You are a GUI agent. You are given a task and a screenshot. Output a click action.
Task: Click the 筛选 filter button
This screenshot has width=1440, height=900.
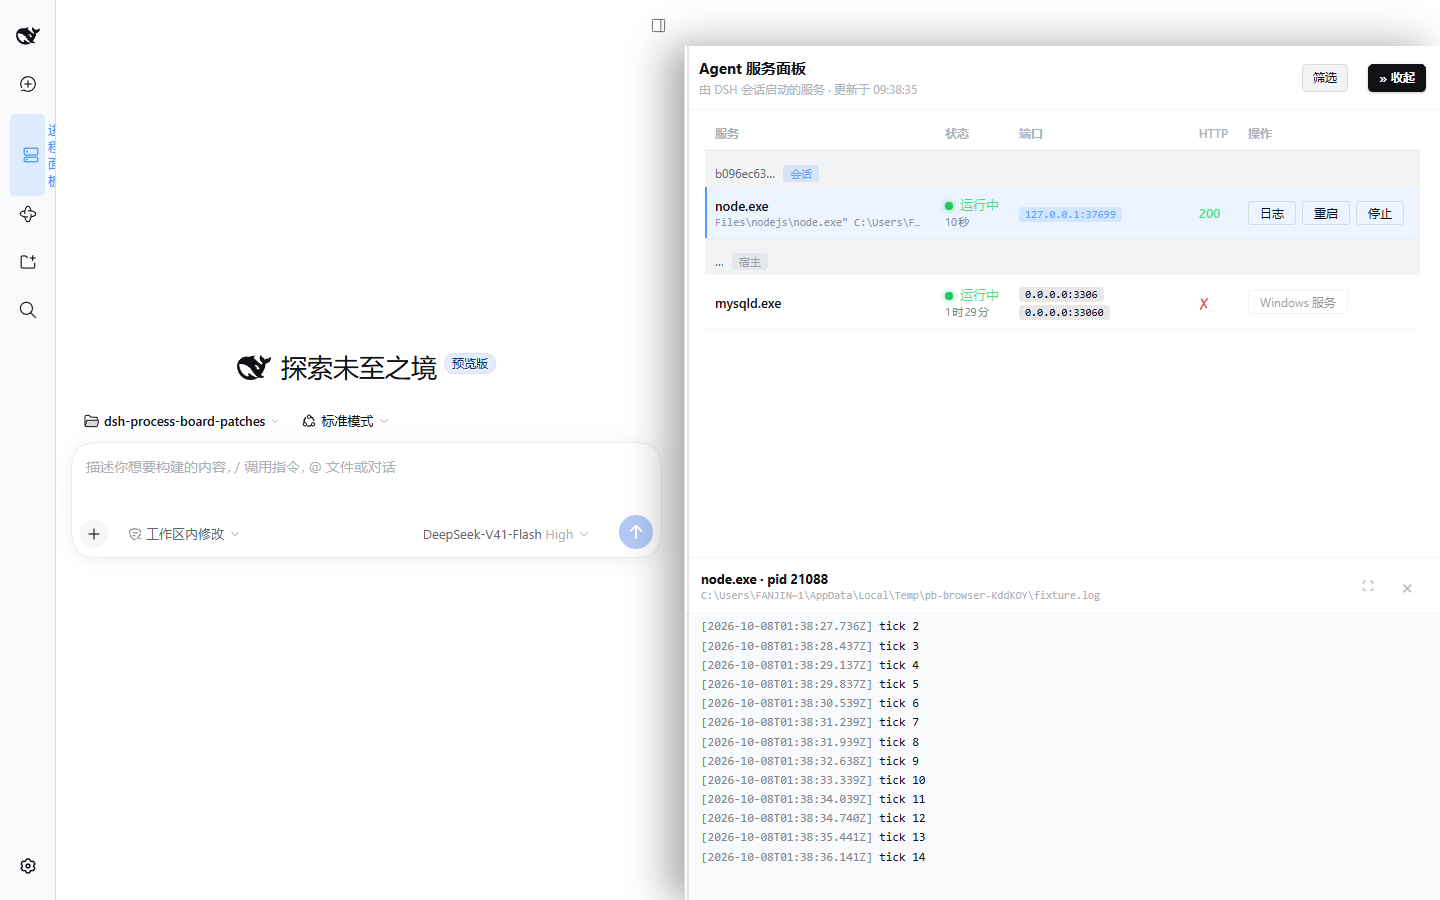[1325, 78]
